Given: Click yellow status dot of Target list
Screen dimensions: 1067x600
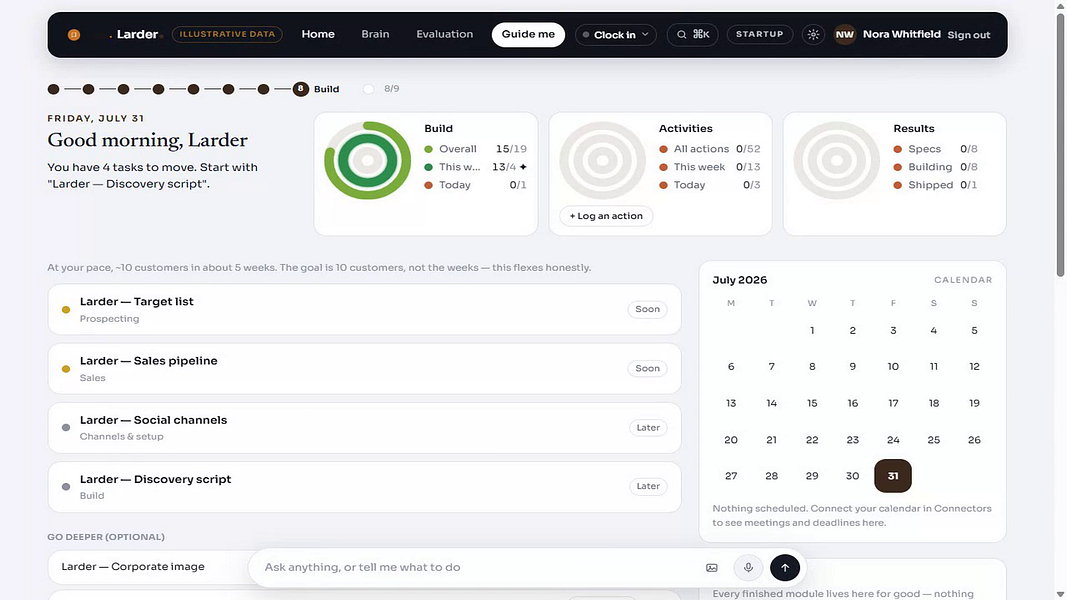Looking at the screenshot, I should point(66,310).
